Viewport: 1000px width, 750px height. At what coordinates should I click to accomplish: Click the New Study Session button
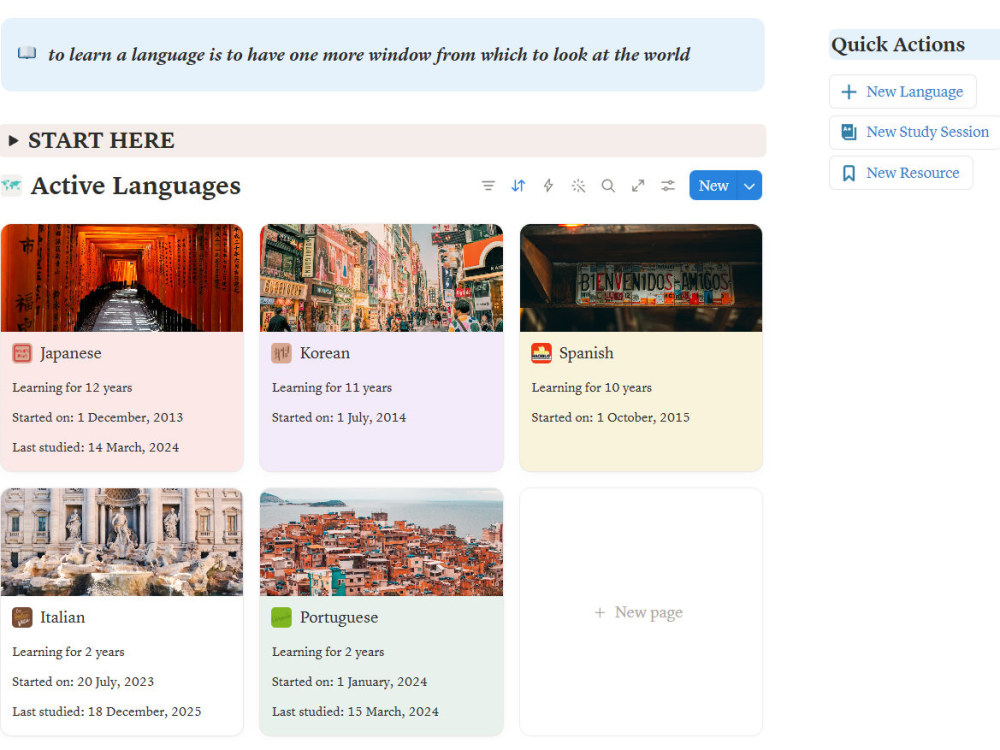pos(915,132)
